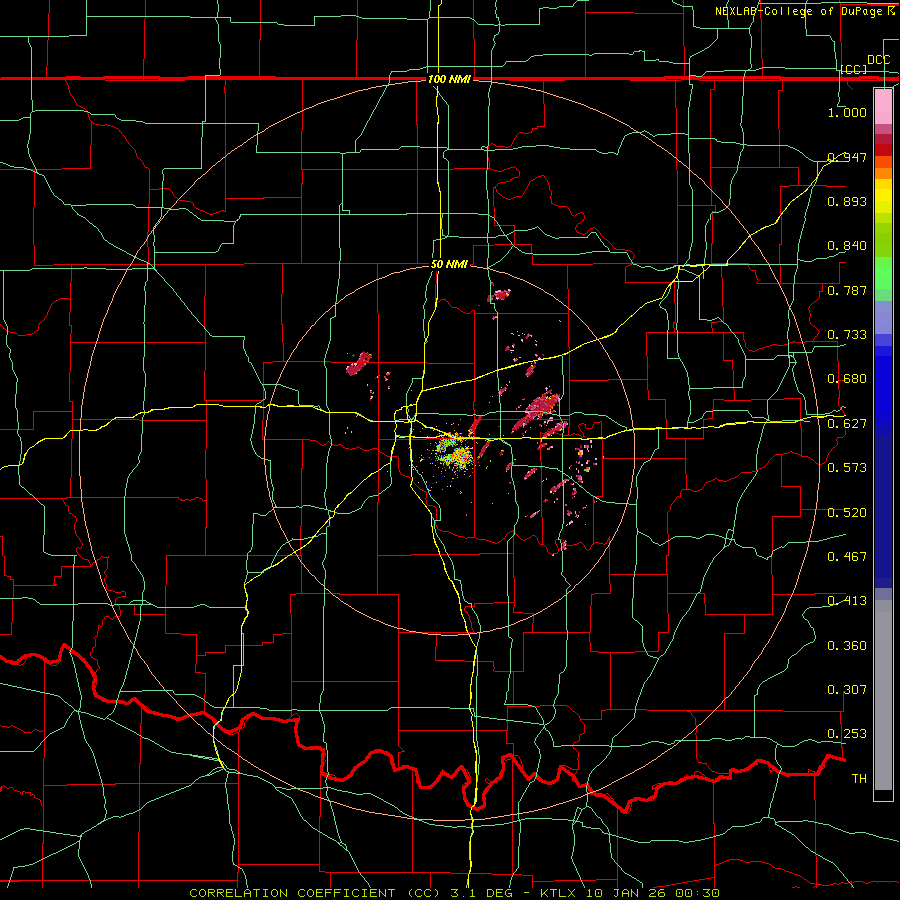Screen dimensions: 900x900
Task: Click the 0.467 scale value
Action: (847, 557)
